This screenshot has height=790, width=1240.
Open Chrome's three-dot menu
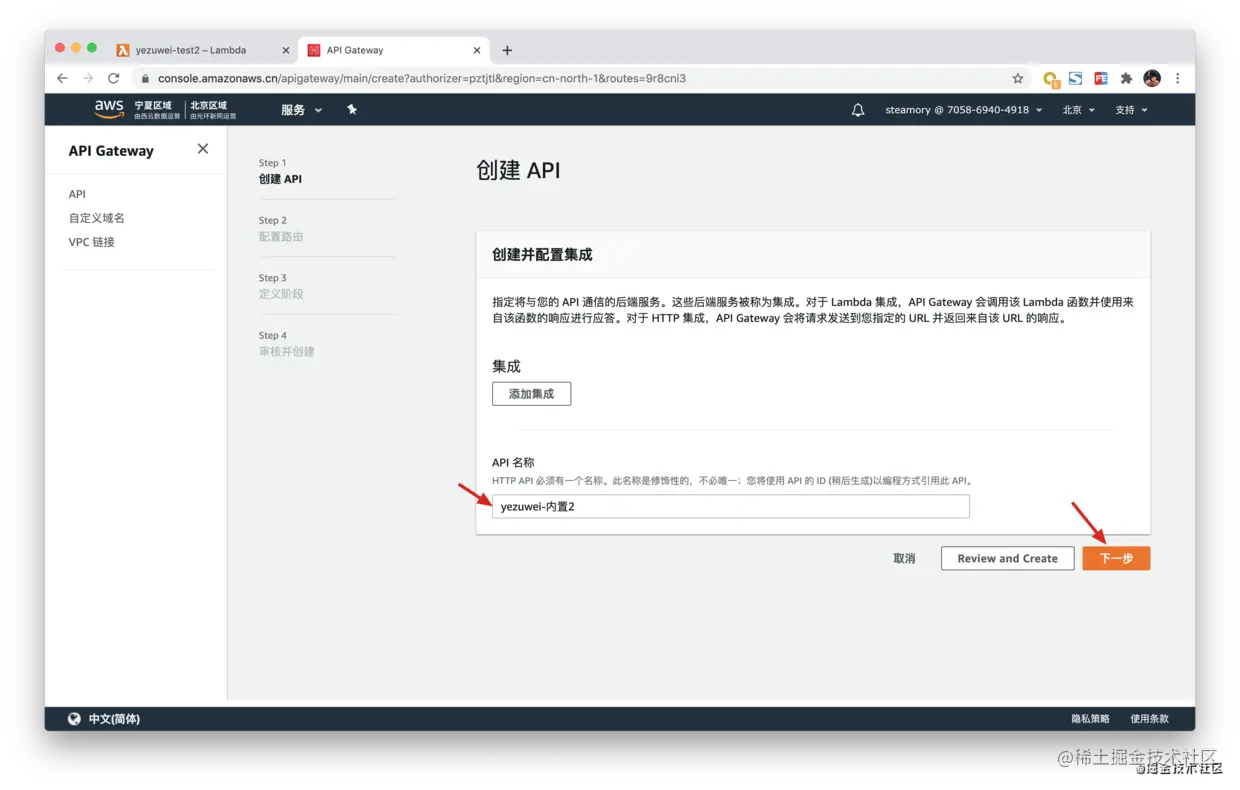point(1178,78)
